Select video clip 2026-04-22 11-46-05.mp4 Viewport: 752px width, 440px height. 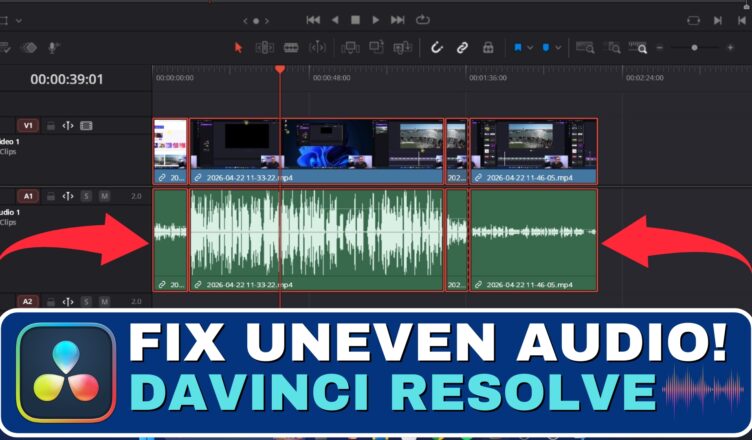(x=534, y=151)
